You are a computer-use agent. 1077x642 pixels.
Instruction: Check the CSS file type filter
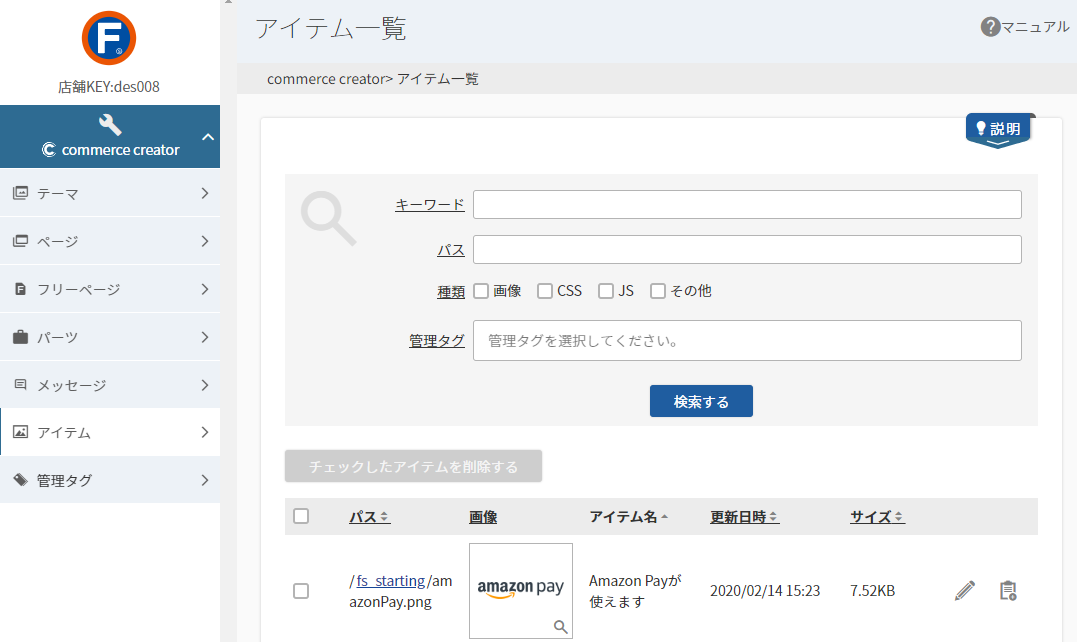pos(545,291)
